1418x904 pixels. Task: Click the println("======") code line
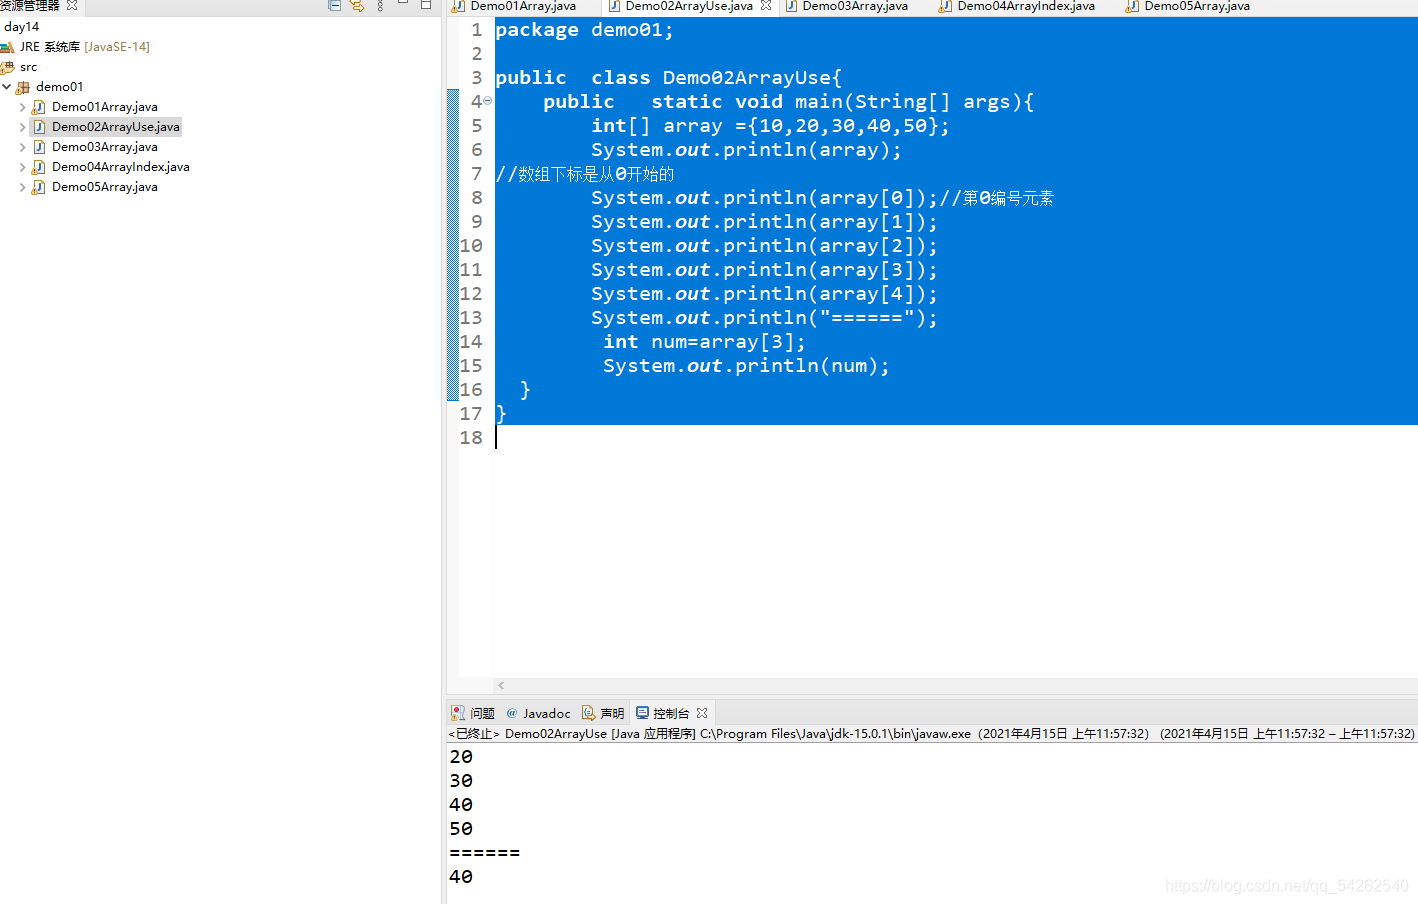click(x=764, y=318)
